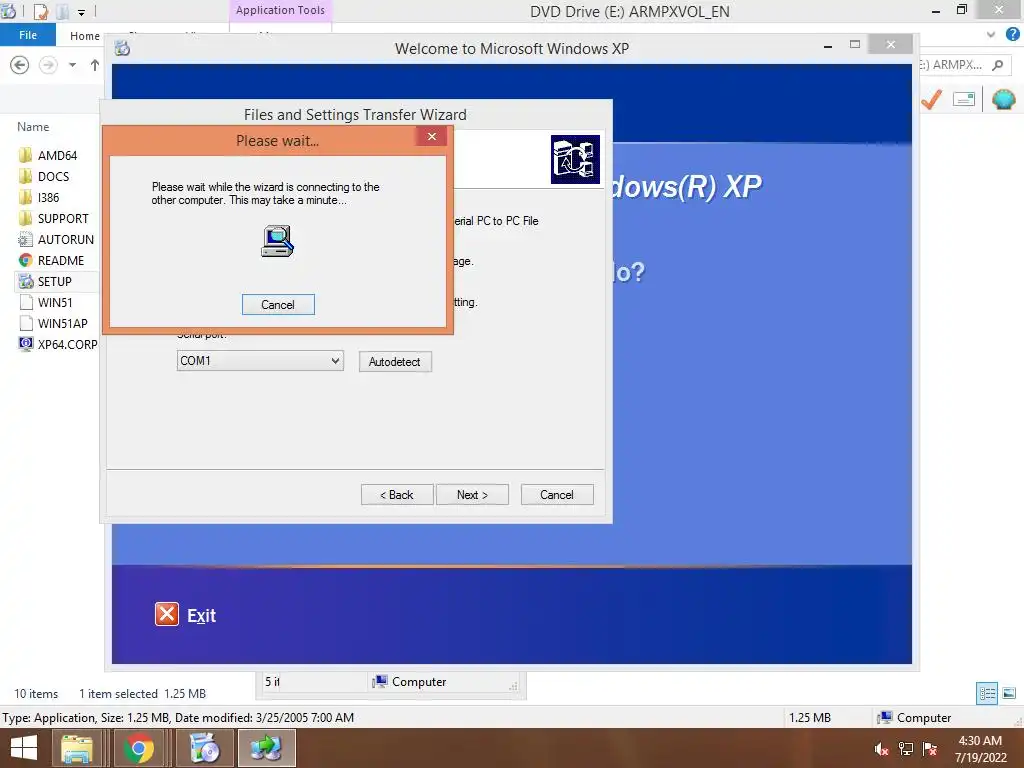Click the red Exit X icon
This screenshot has width=1024, height=768.
click(167, 615)
